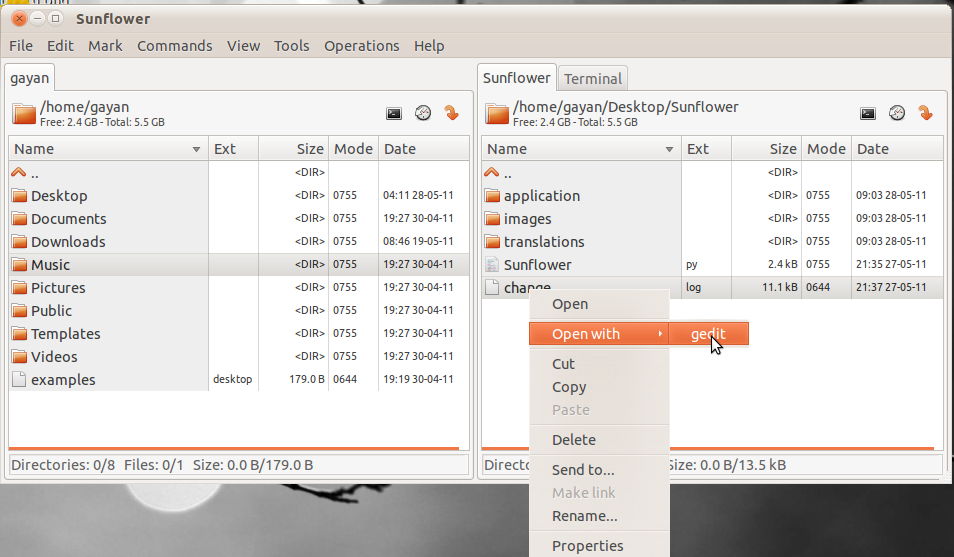Open the File menu
Screen dimensions: 954x557
point(21,46)
